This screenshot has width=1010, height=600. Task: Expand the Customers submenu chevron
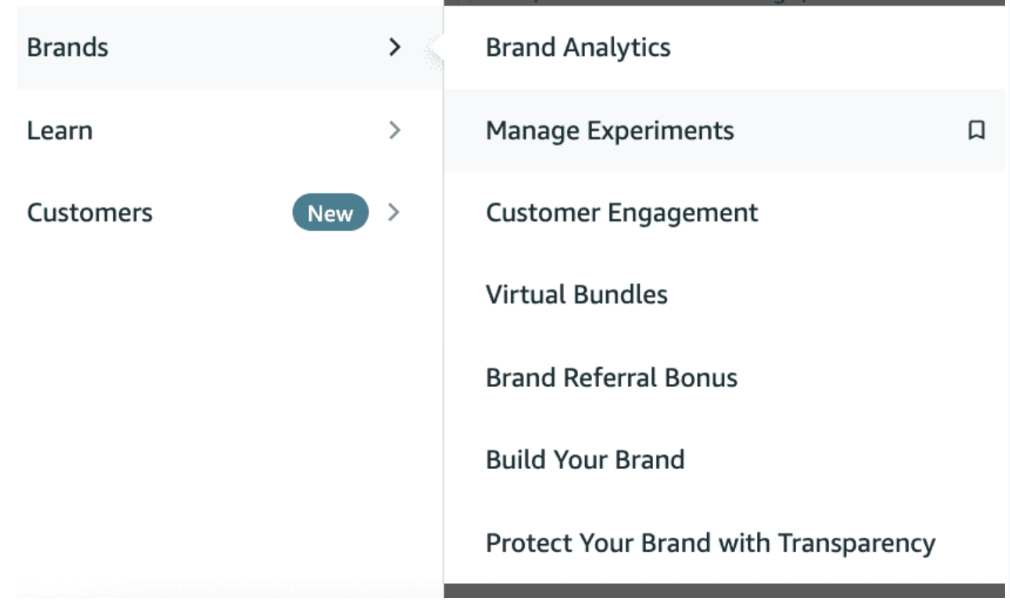tap(394, 212)
